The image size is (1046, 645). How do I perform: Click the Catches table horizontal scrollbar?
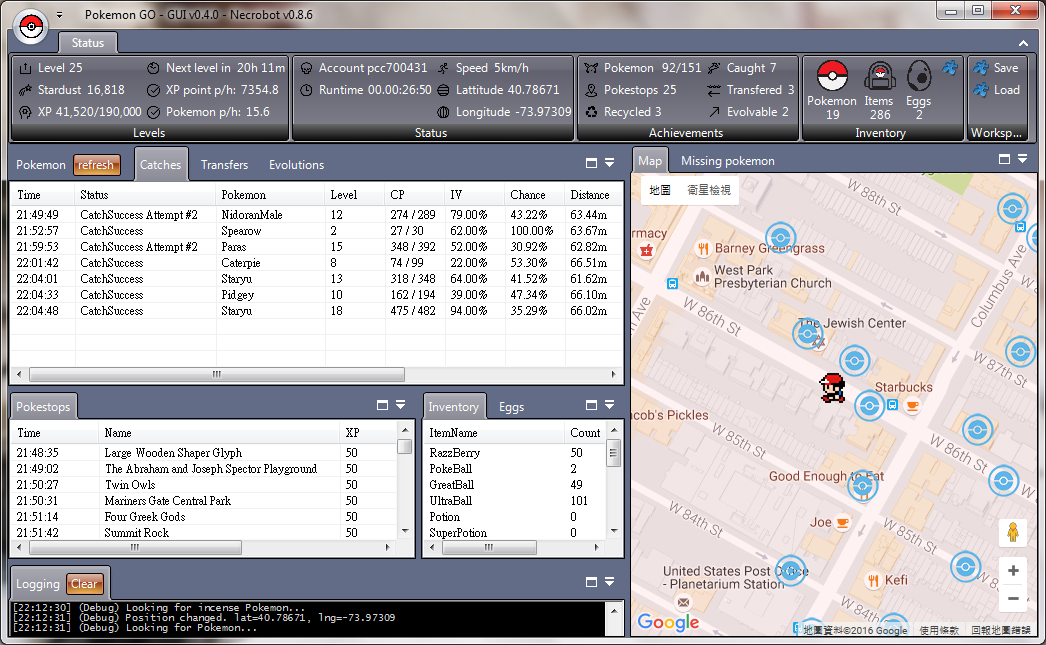click(217, 375)
